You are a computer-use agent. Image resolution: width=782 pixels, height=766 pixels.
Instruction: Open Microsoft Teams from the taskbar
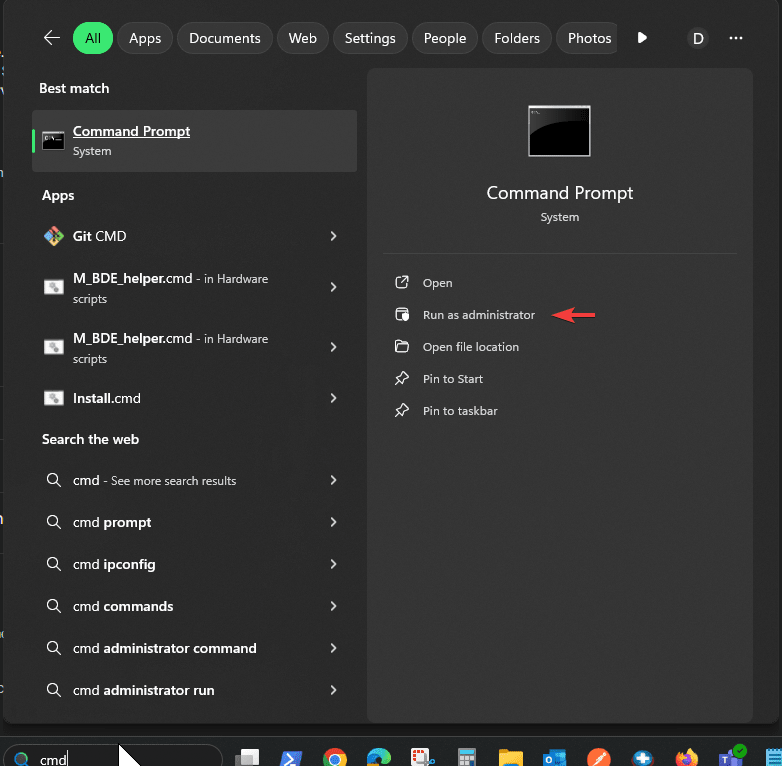click(731, 756)
